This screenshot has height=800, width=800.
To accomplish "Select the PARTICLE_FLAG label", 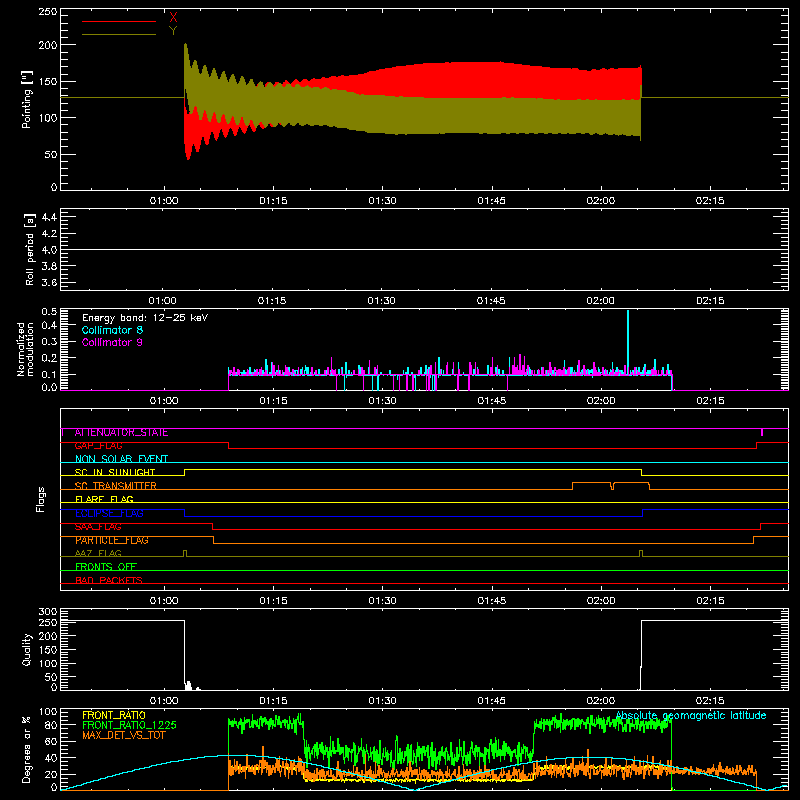I will [x=112, y=540].
